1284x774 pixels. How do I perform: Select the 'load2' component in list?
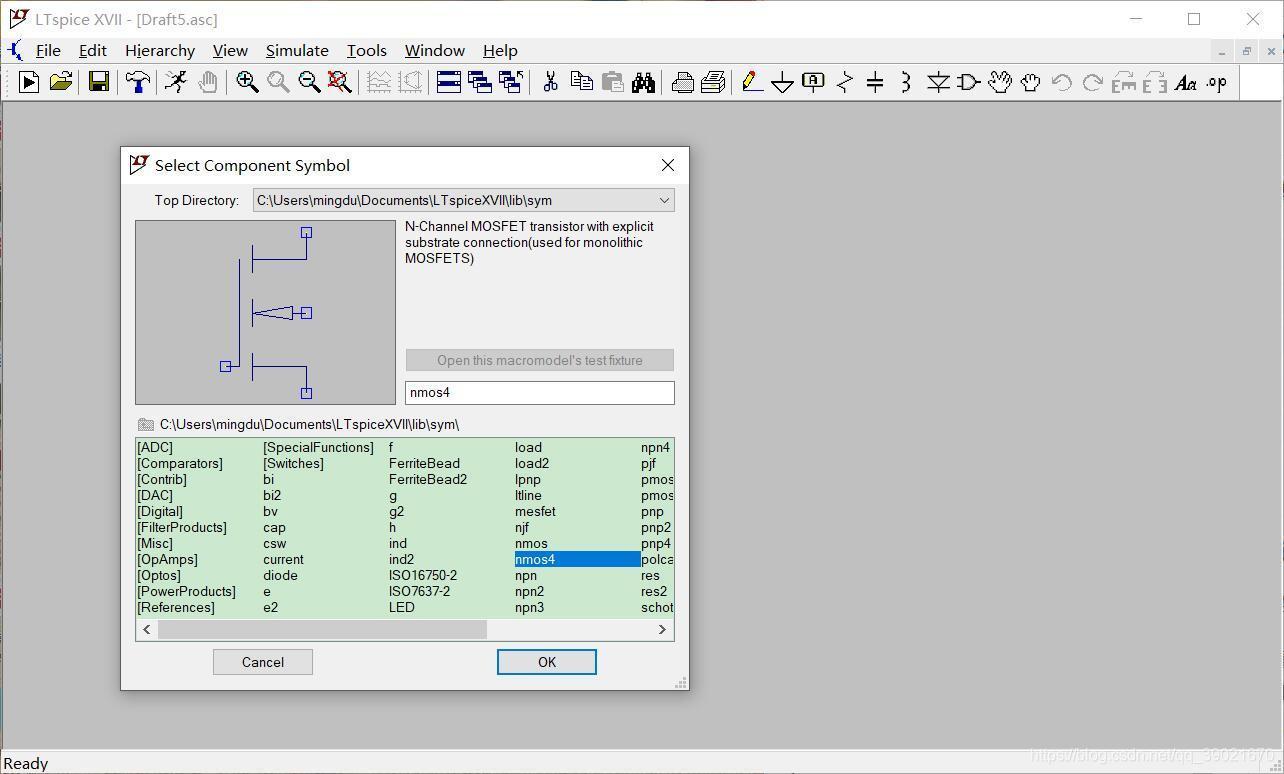click(x=532, y=463)
